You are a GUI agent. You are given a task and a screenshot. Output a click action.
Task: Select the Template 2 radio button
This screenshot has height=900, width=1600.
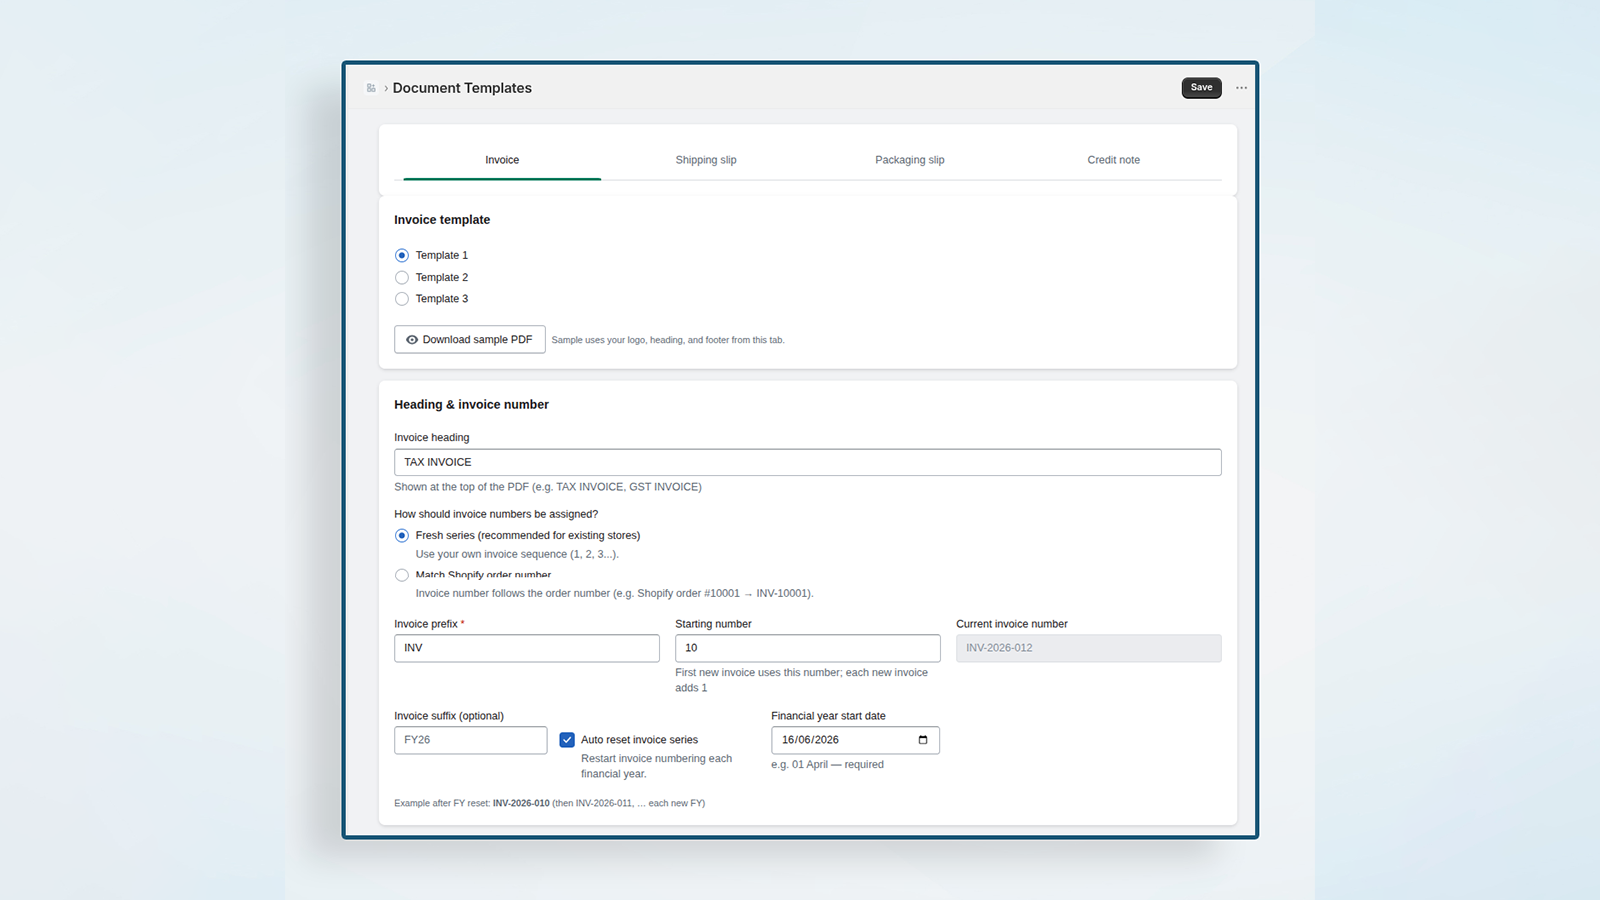pyautogui.click(x=402, y=278)
